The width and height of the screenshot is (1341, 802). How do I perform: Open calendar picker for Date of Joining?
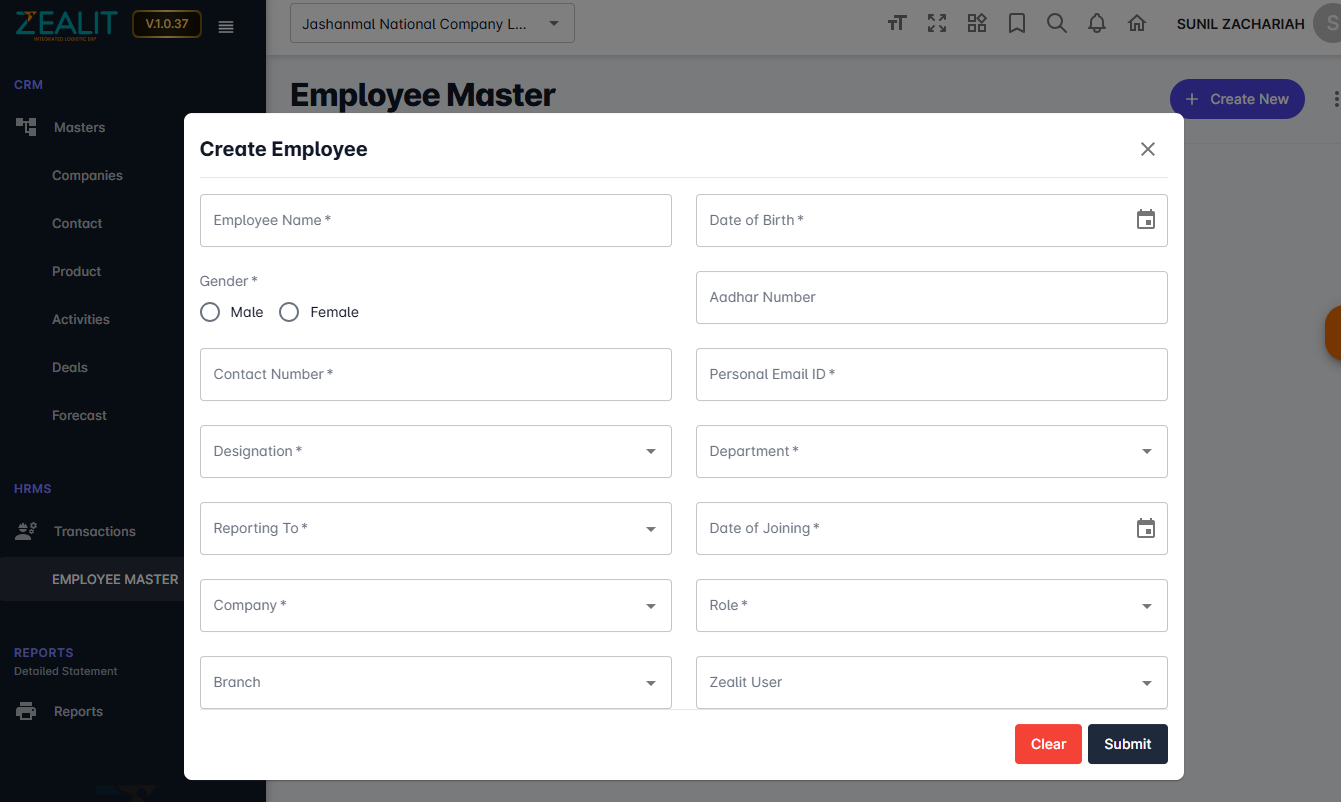pyautogui.click(x=1146, y=528)
